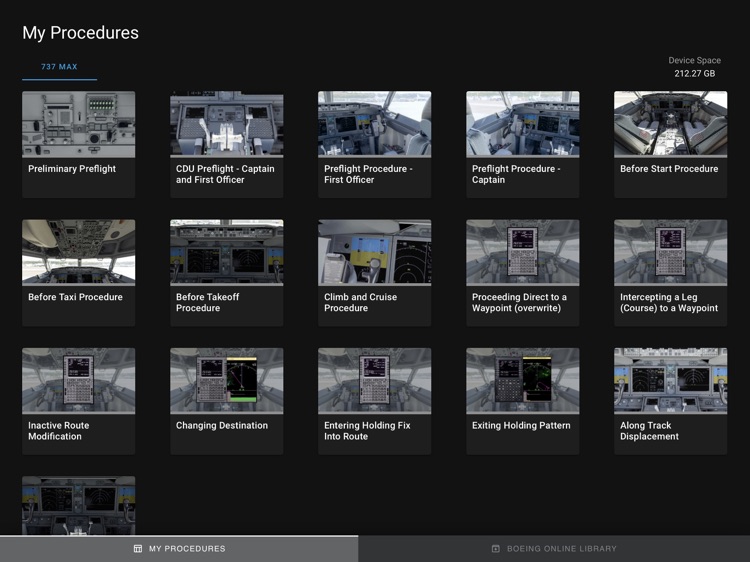Click Entering Holding Fix Into Route title
Screen dimensions: 750x562
pos(367,431)
